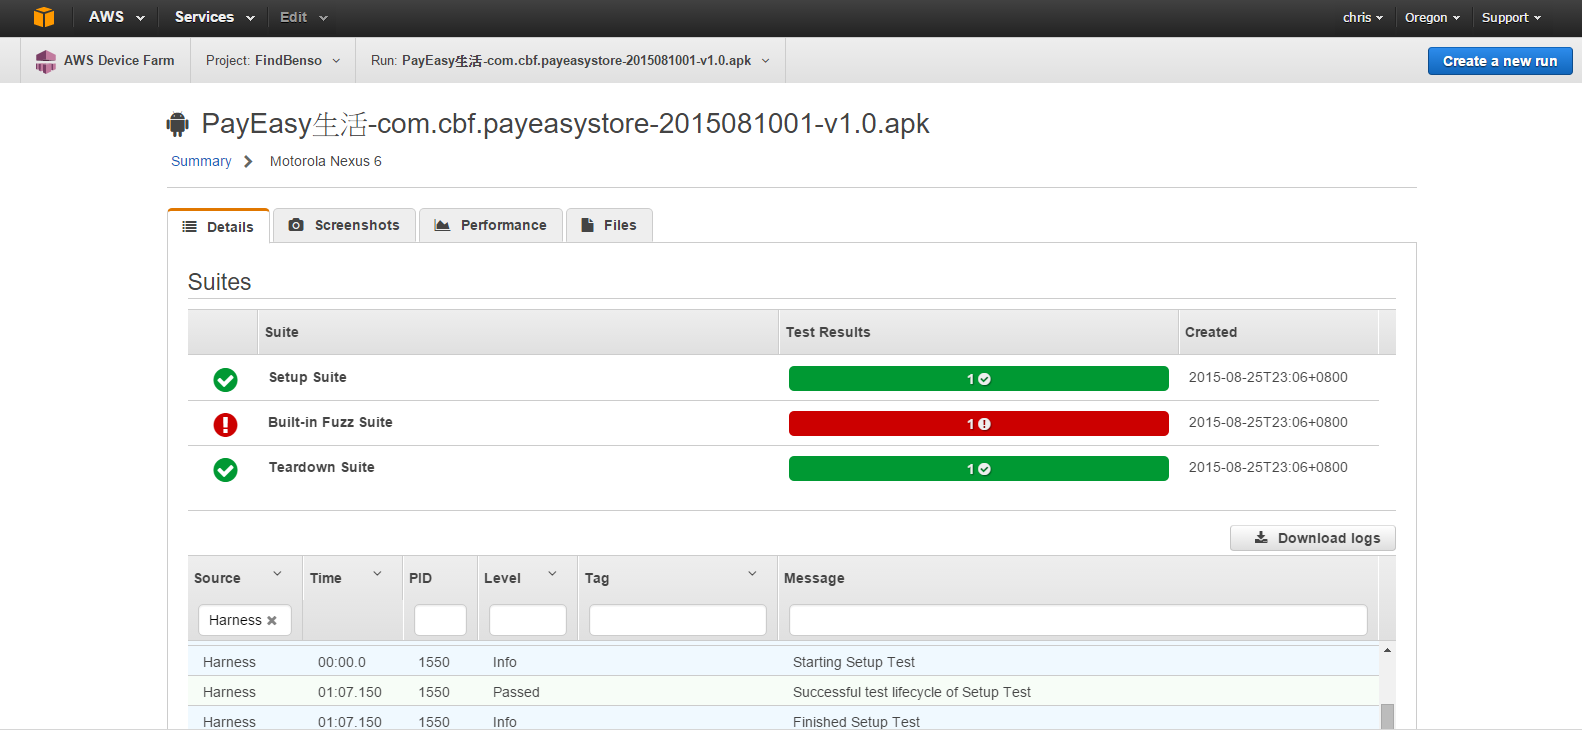Click the Passed level log cell

(x=516, y=692)
